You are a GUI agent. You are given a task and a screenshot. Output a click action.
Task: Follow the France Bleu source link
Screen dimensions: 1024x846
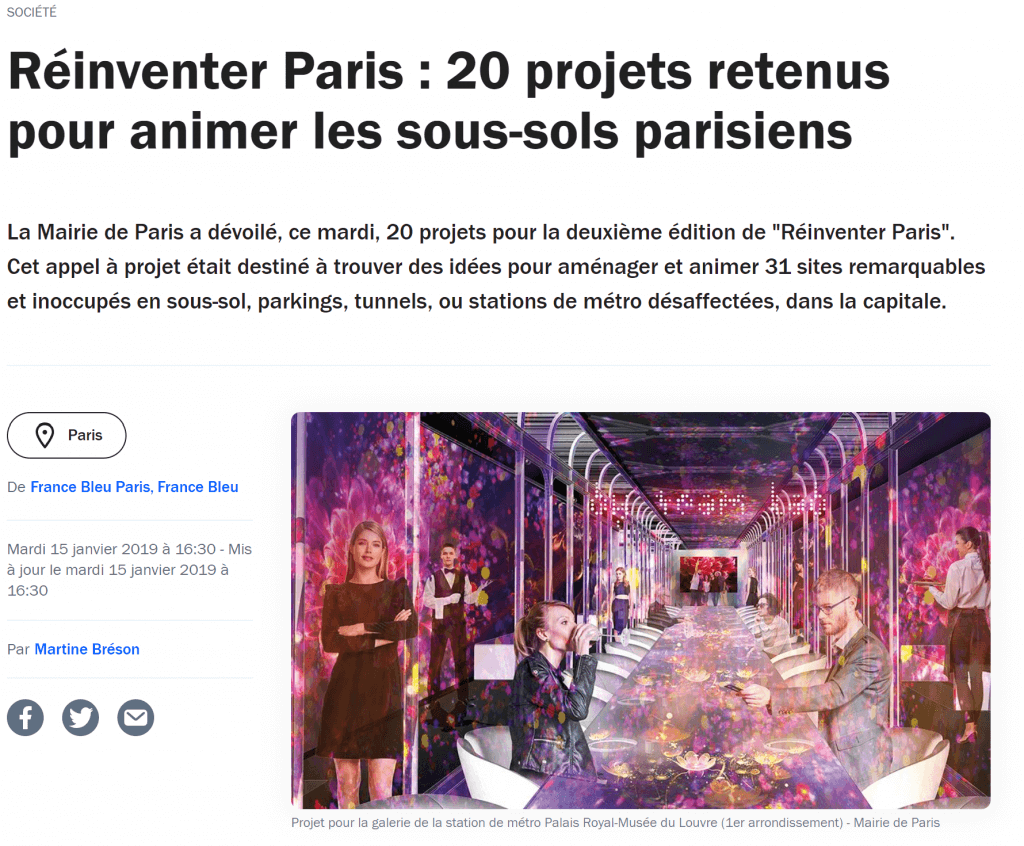[x=198, y=487]
